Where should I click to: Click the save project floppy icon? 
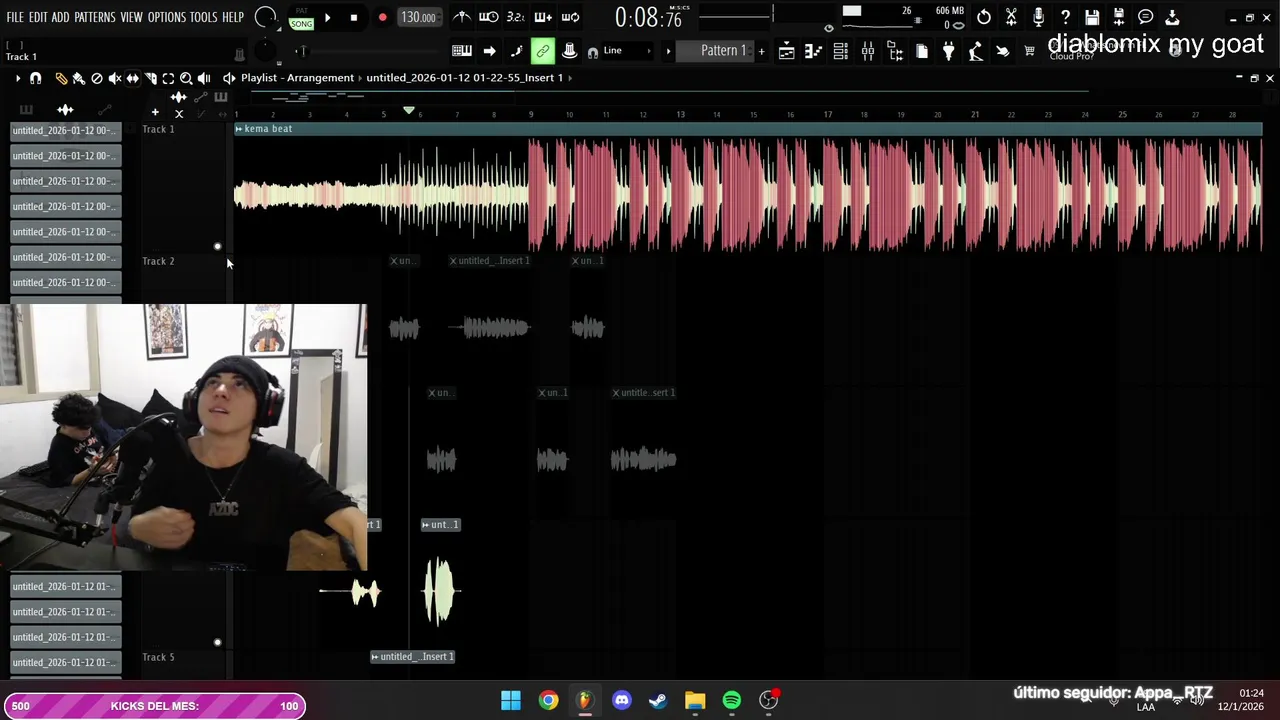[1092, 17]
